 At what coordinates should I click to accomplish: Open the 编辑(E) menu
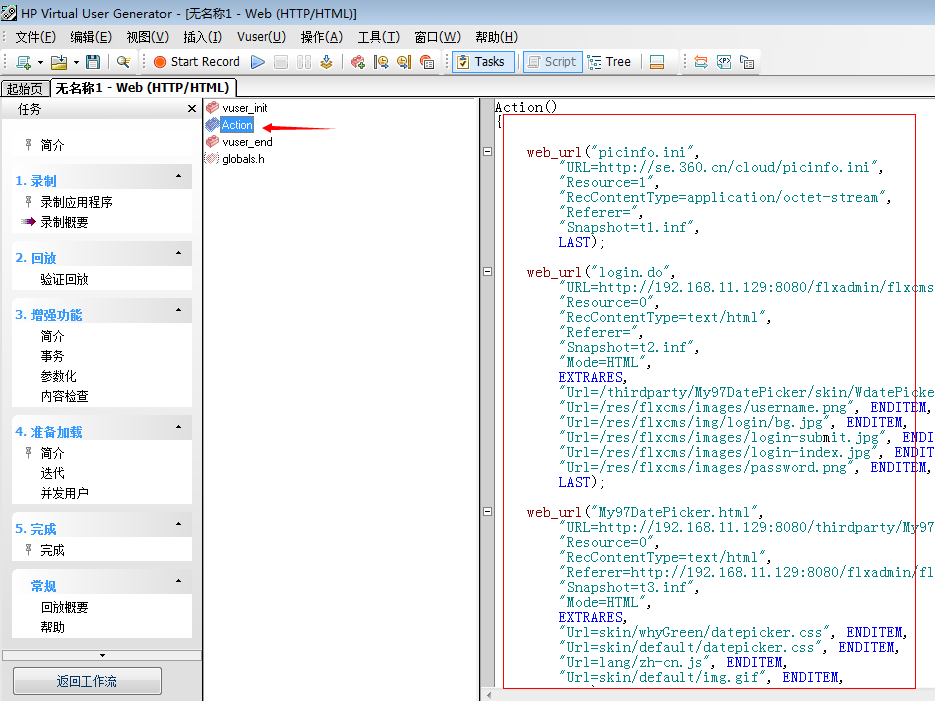pyautogui.click(x=91, y=37)
